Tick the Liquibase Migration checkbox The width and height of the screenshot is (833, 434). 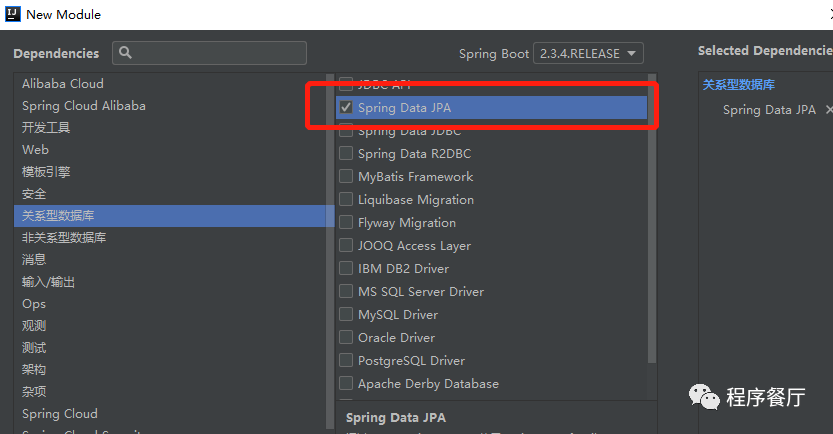point(346,199)
